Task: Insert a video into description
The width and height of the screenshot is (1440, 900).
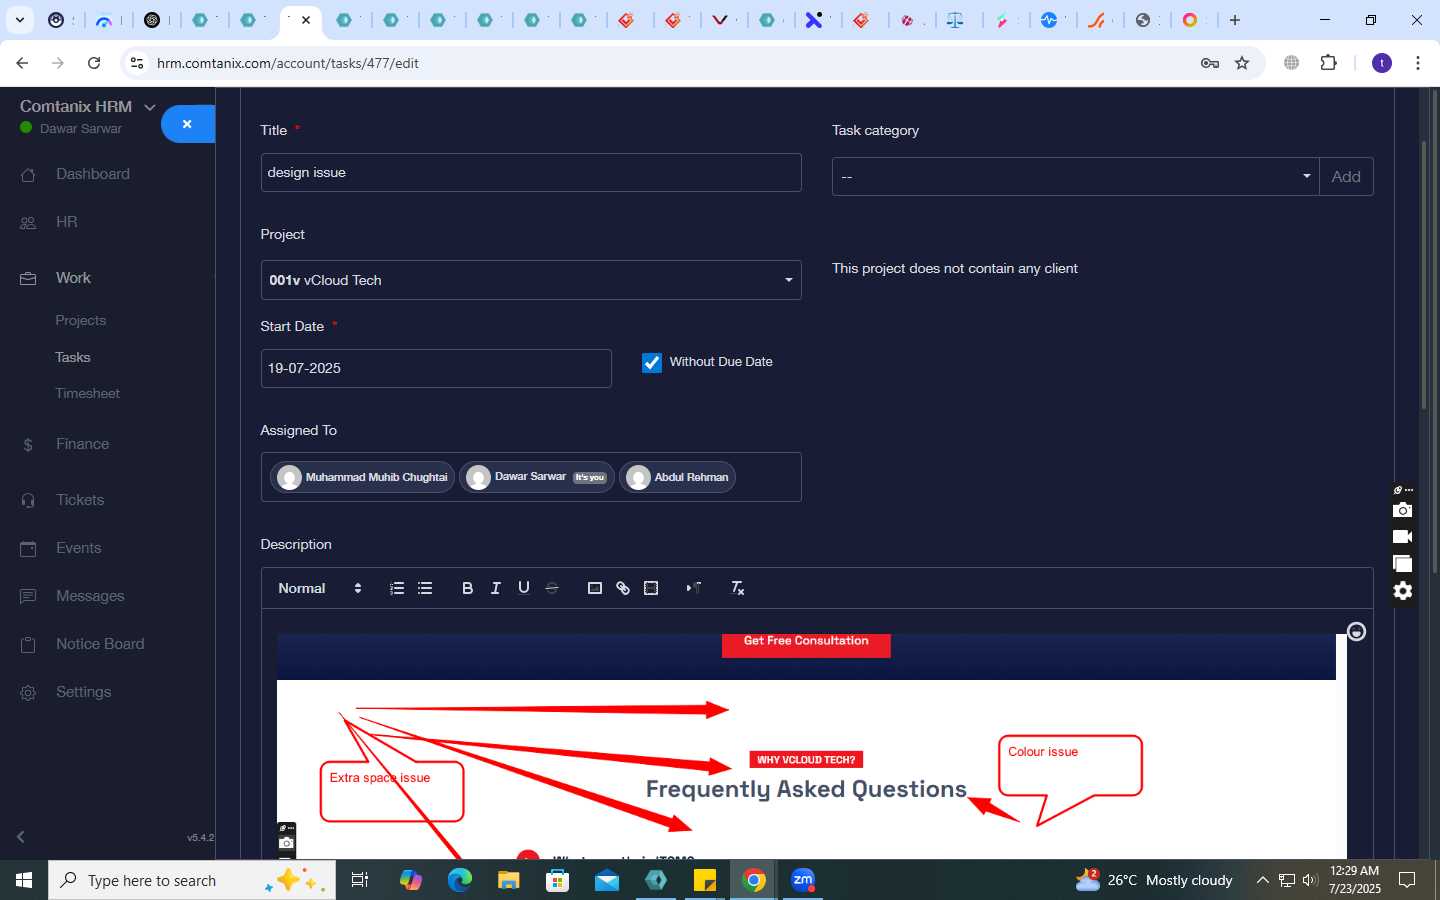Action: [651, 588]
